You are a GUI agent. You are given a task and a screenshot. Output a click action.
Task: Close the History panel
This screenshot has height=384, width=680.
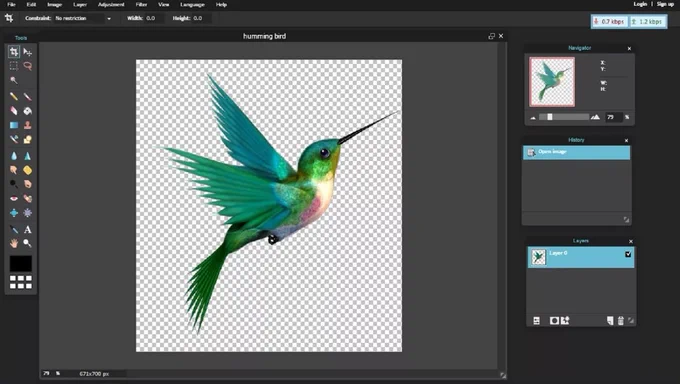(x=626, y=141)
